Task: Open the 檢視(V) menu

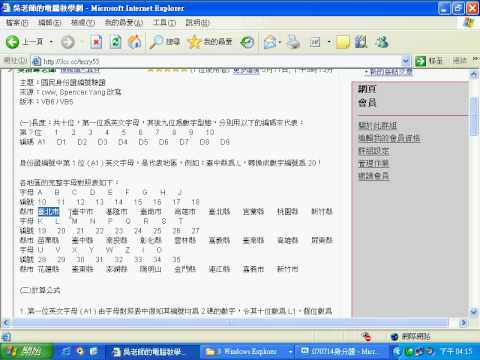Action: click(x=83, y=23)
